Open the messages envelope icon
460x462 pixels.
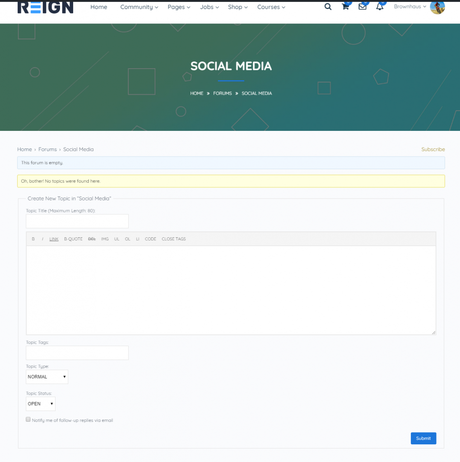(x=363, y=7)
